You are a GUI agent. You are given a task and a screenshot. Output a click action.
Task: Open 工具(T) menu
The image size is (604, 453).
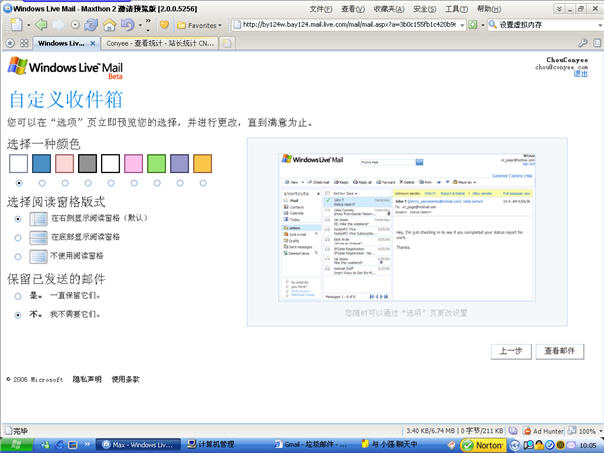(x=457, y=8)
